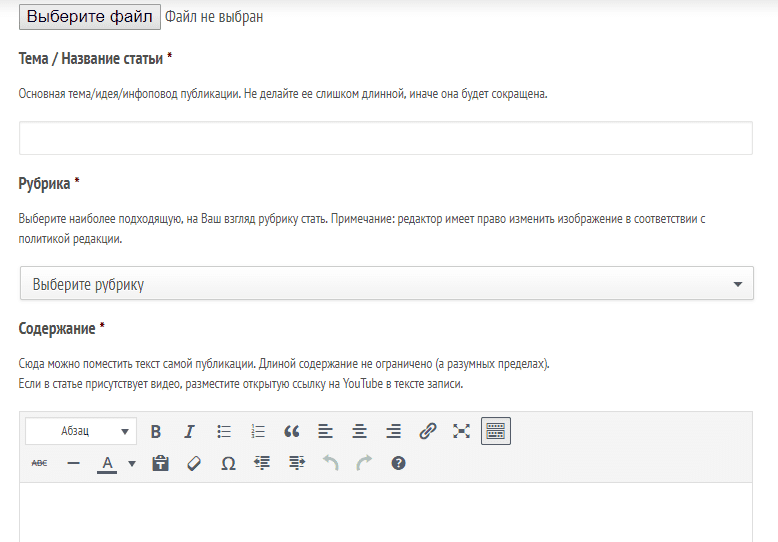The width and height of the screenshot is (778, 542).
Task: Click the clear formatting eraser icon
Action: (x=194, y=463)
